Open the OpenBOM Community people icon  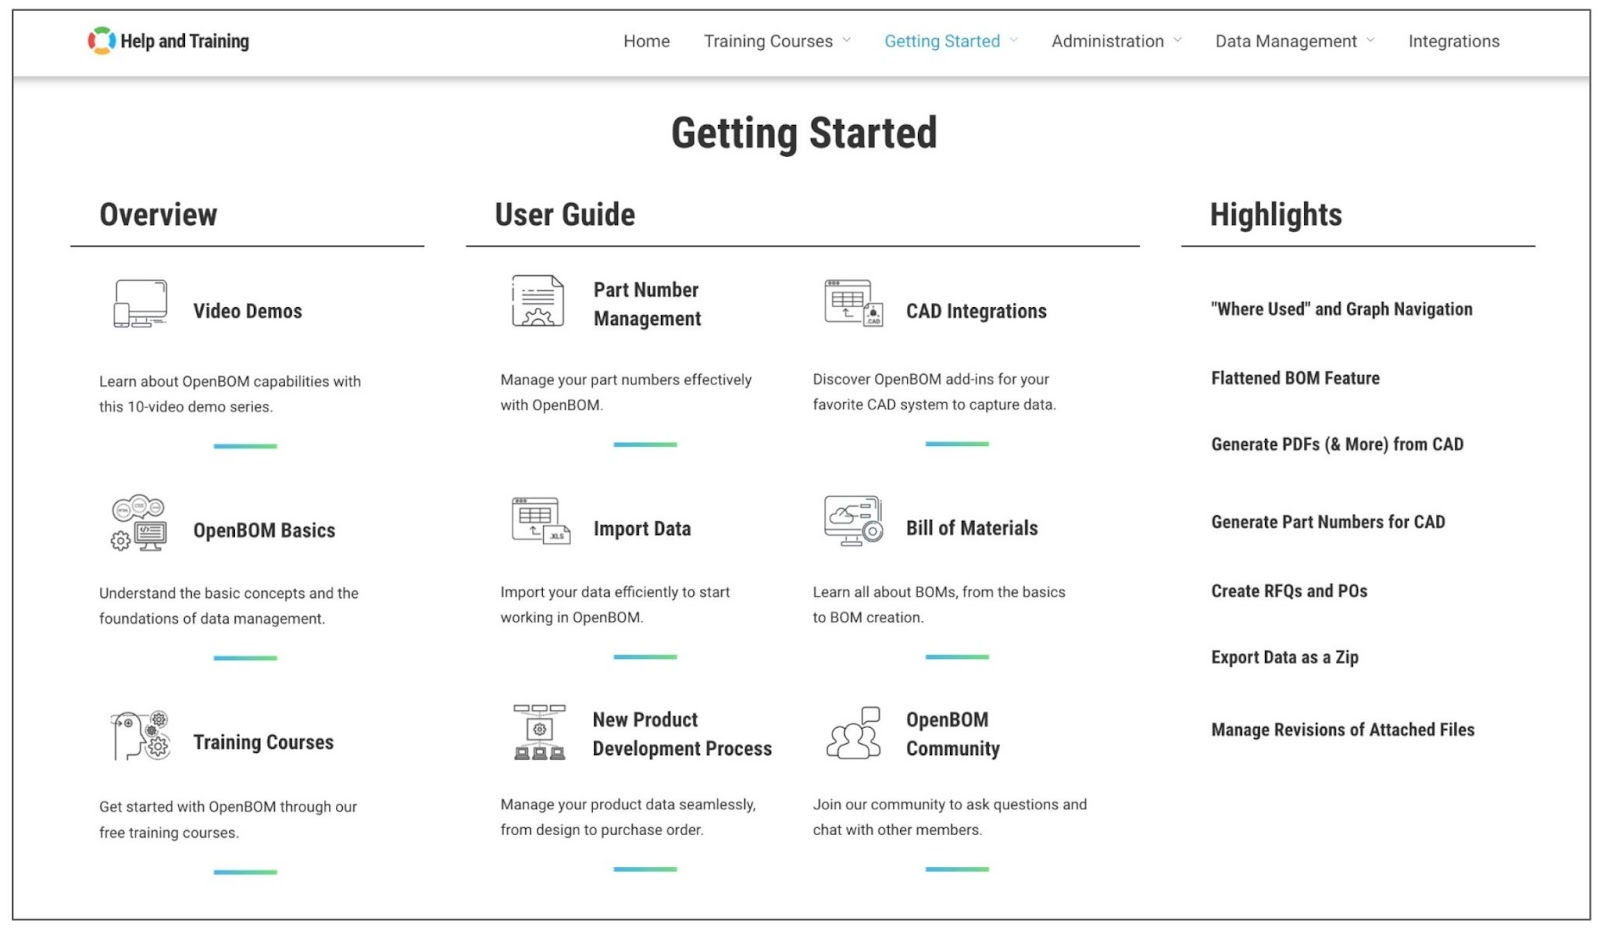[854, 733]
